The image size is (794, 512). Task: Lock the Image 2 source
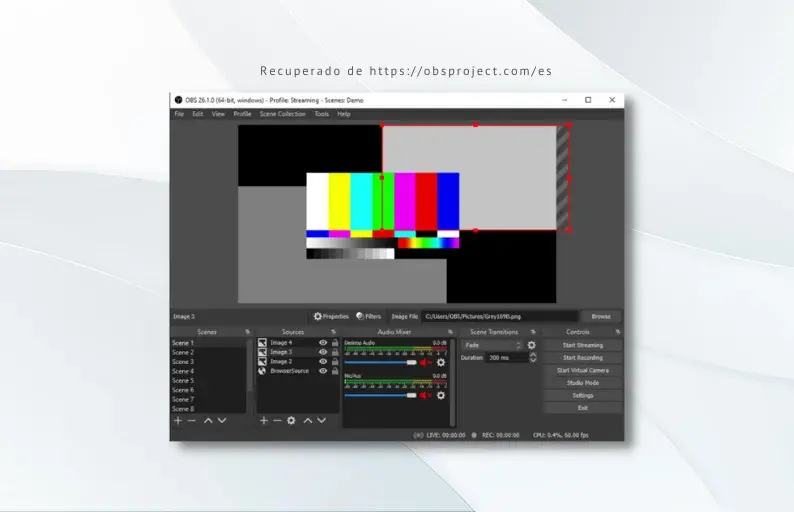335,362
